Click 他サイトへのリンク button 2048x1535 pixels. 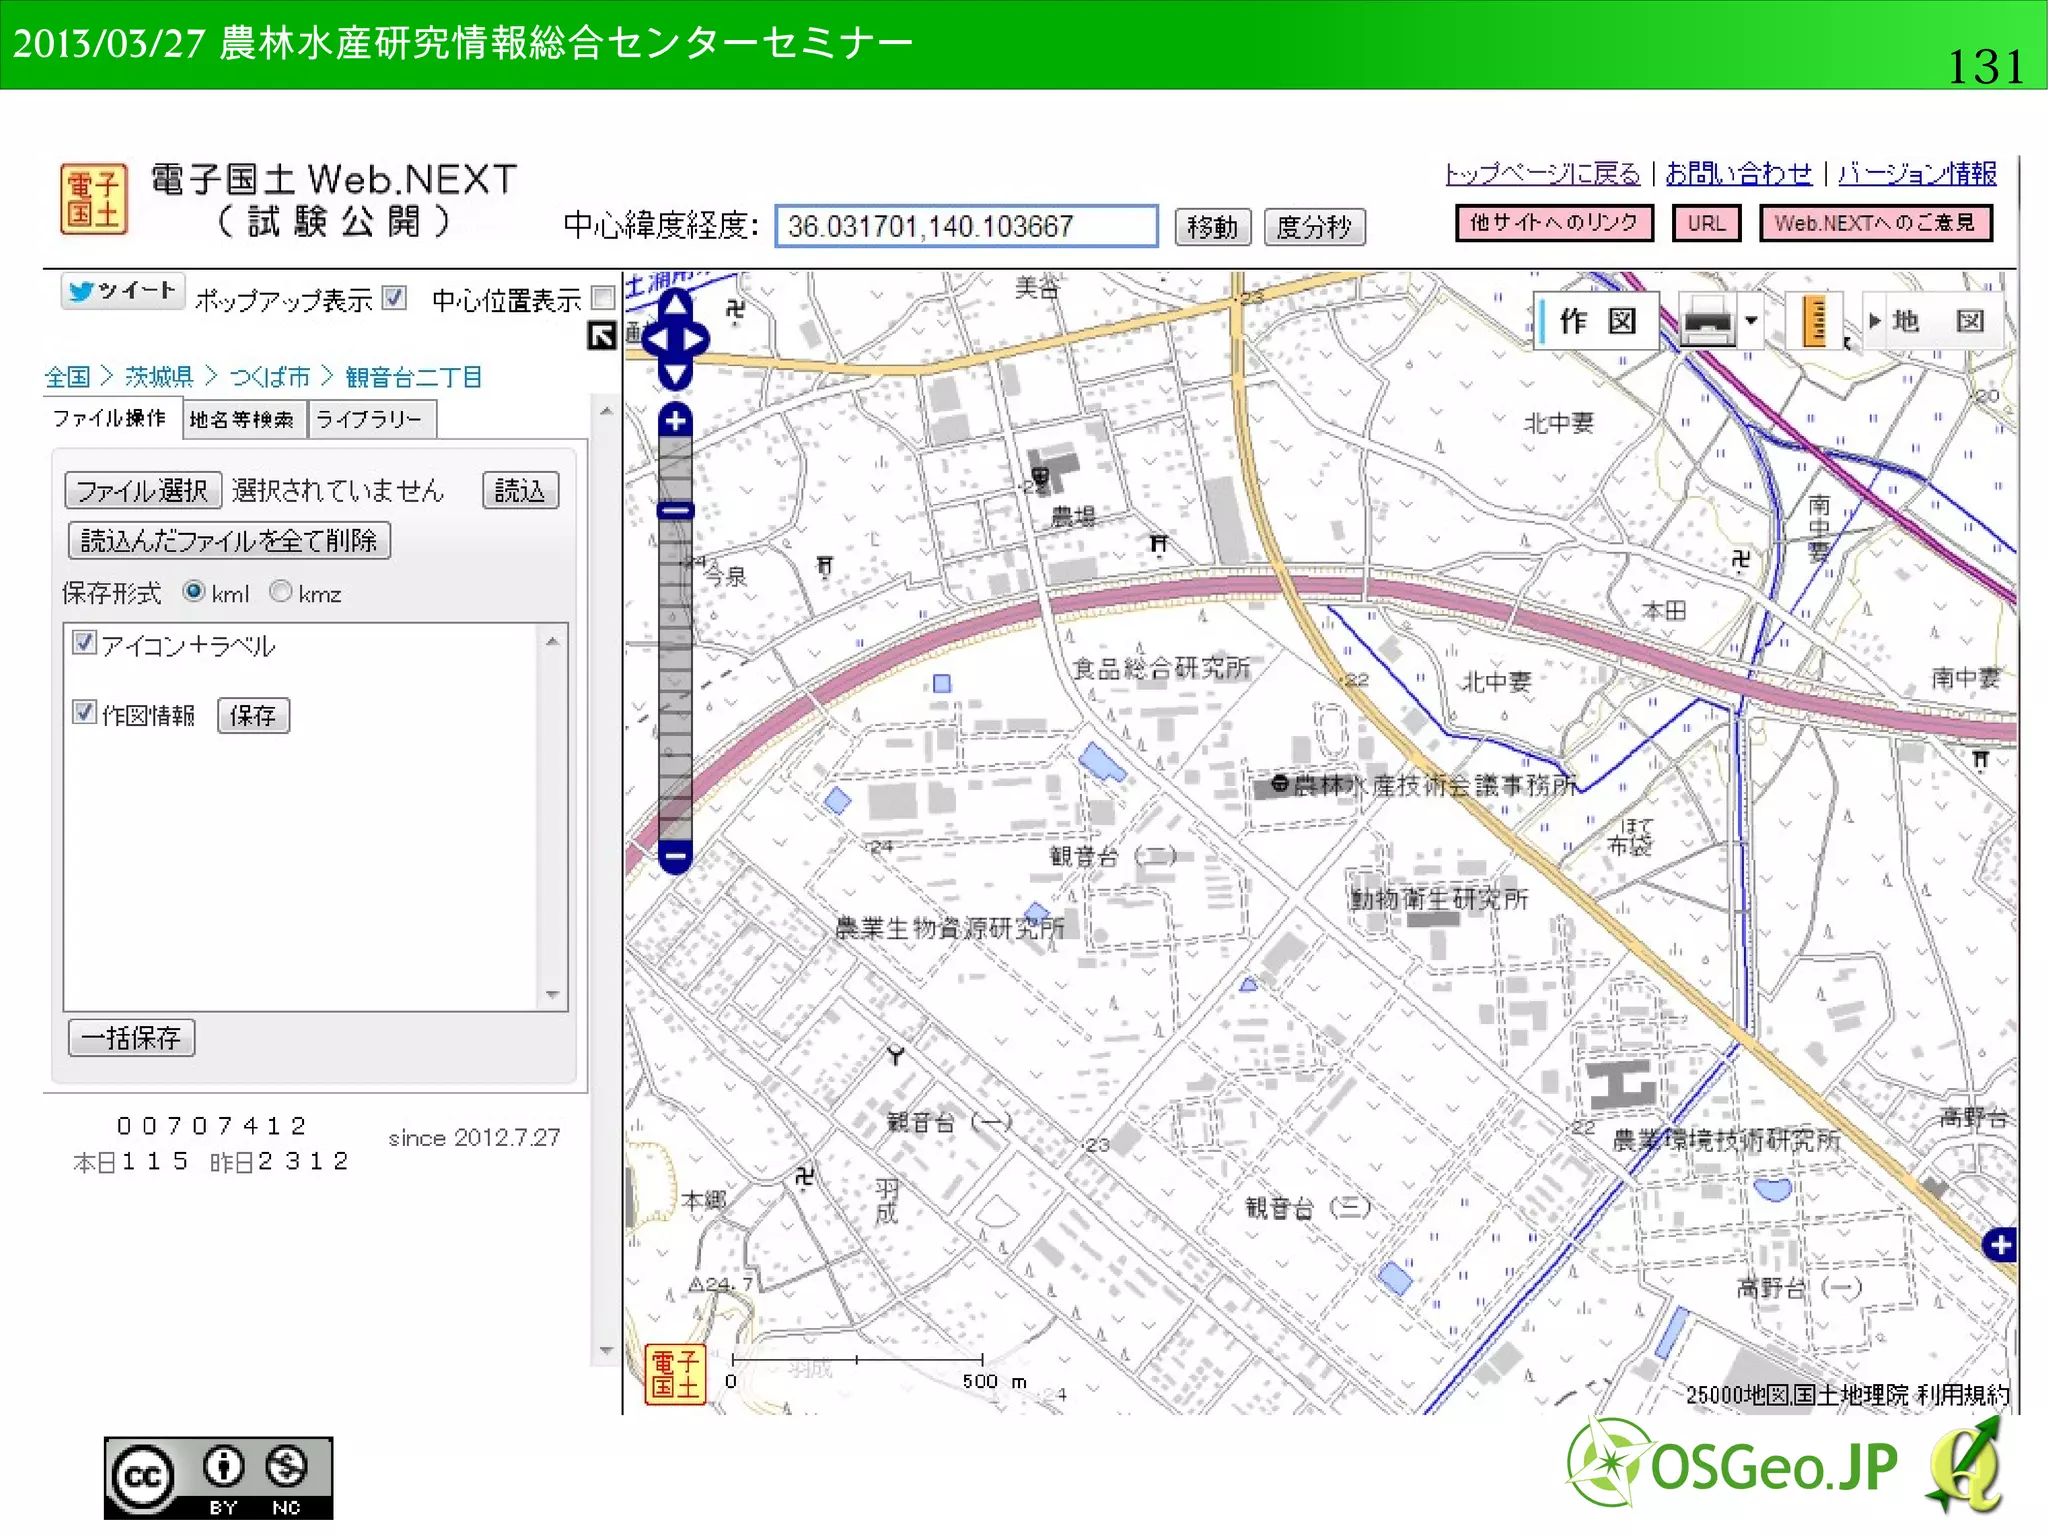click(1554, 223)
